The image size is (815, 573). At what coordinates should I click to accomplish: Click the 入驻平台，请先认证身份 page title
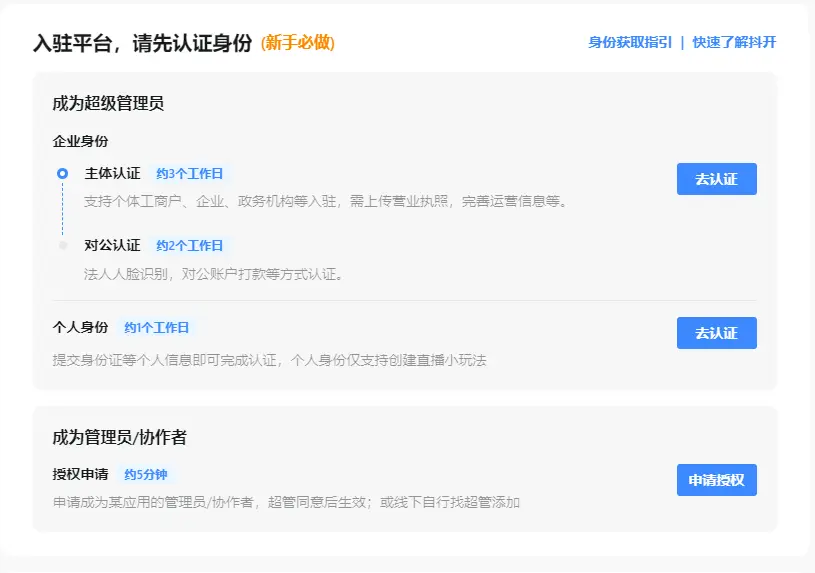[142, 43]
